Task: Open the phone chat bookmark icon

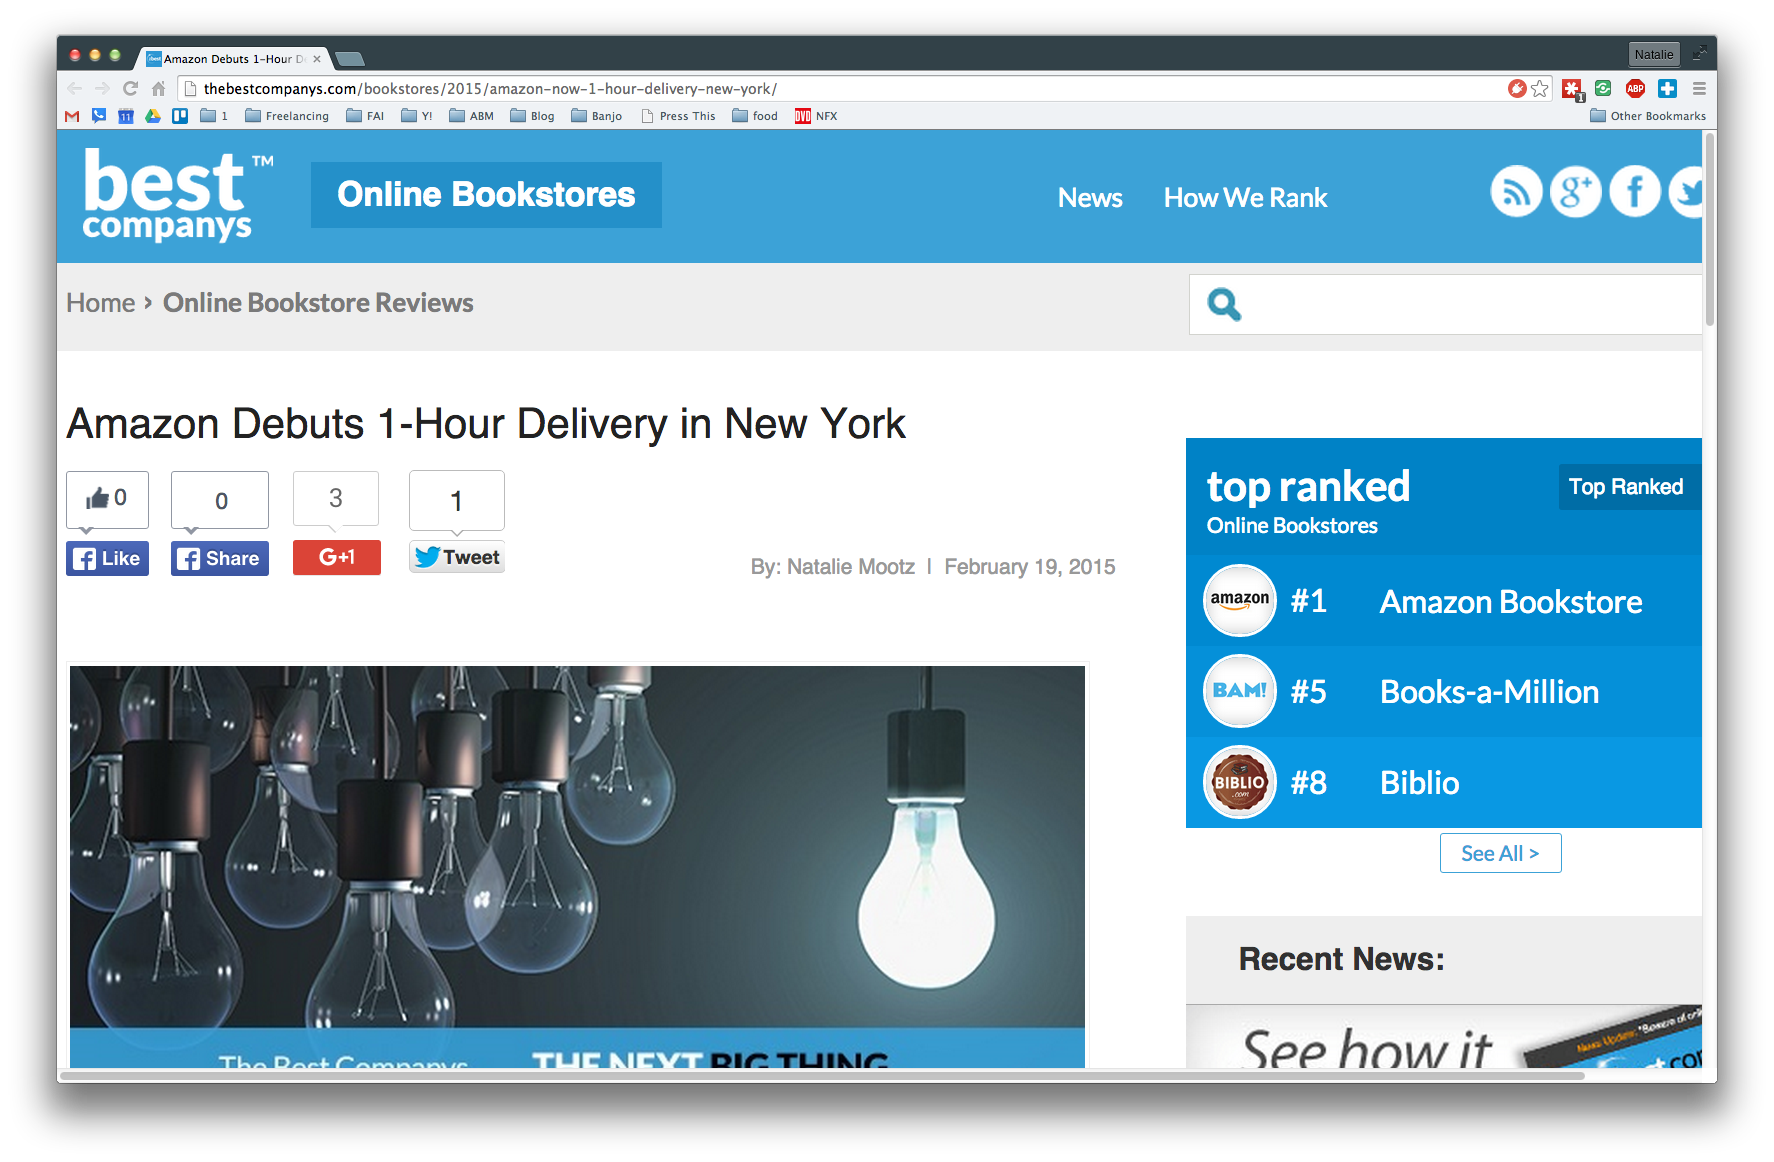Action: 99,116
